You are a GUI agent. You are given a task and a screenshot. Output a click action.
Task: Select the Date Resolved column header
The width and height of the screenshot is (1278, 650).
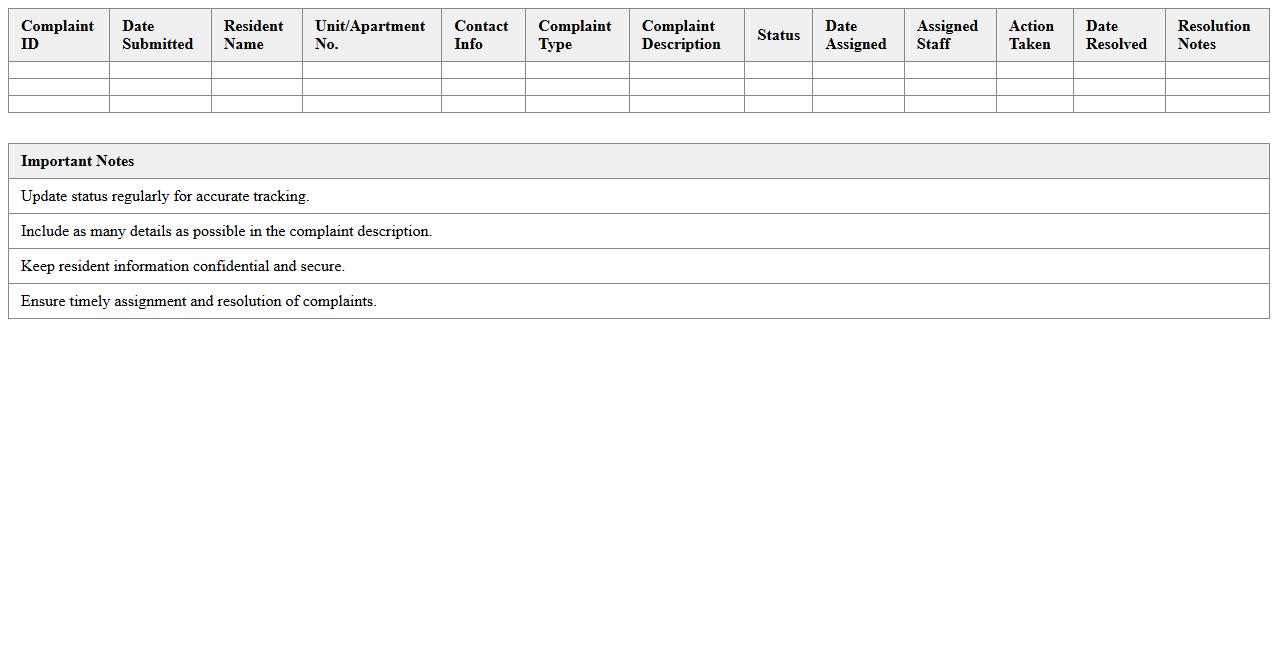tap(1118, 35)
